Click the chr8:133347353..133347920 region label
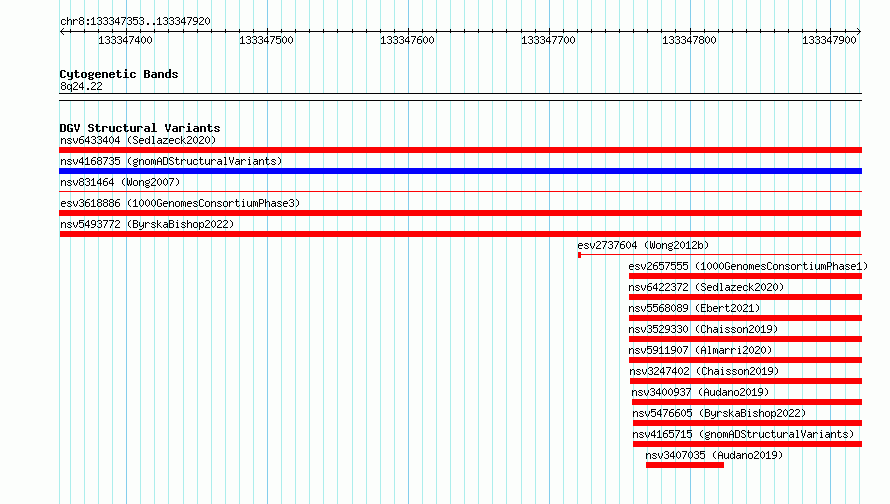Screen dimensions: 890x504 135,21
